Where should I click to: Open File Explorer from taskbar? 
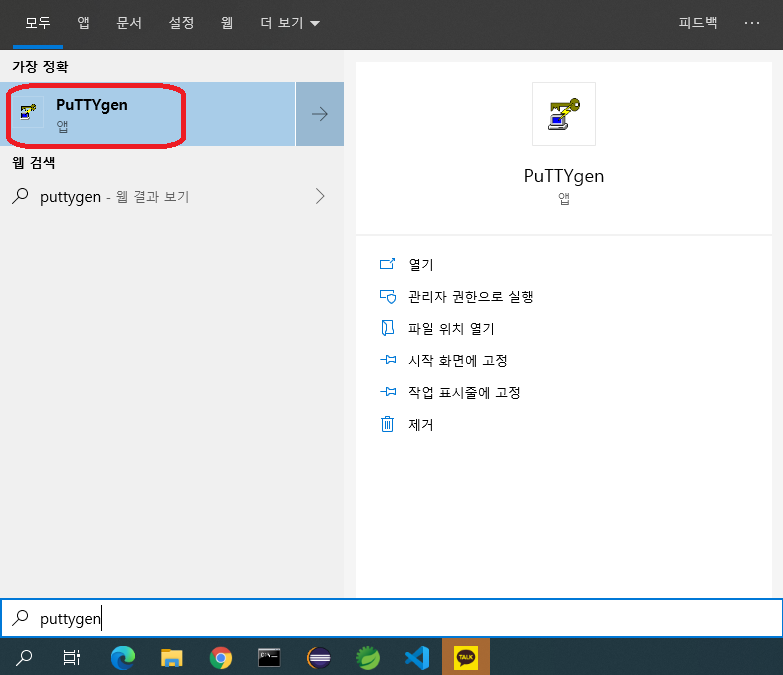point(171,658)
